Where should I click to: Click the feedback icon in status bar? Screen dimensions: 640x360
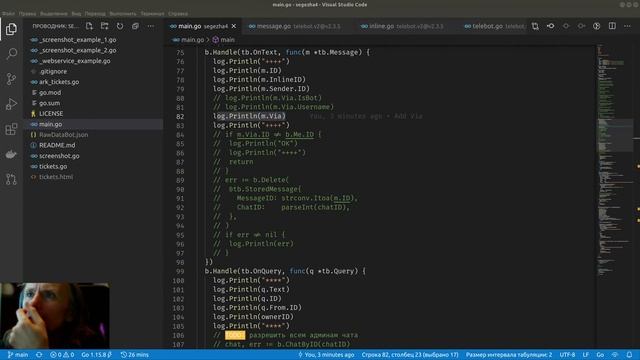point(615,355)
